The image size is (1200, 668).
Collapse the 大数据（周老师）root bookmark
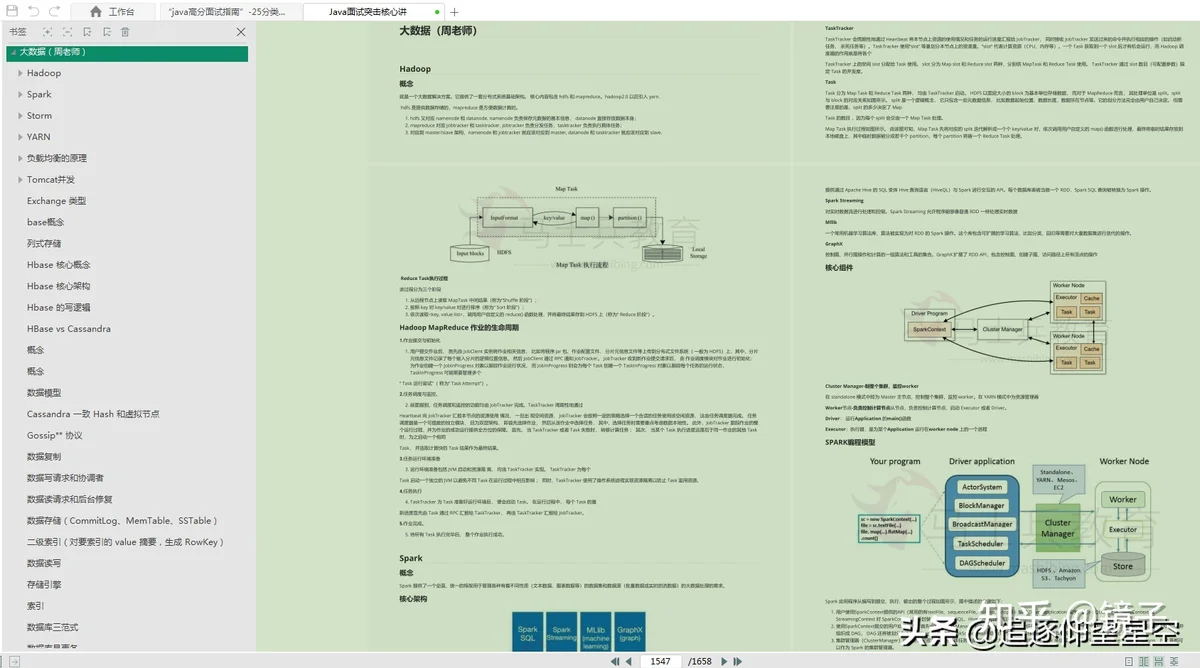(x=11, y=52)
